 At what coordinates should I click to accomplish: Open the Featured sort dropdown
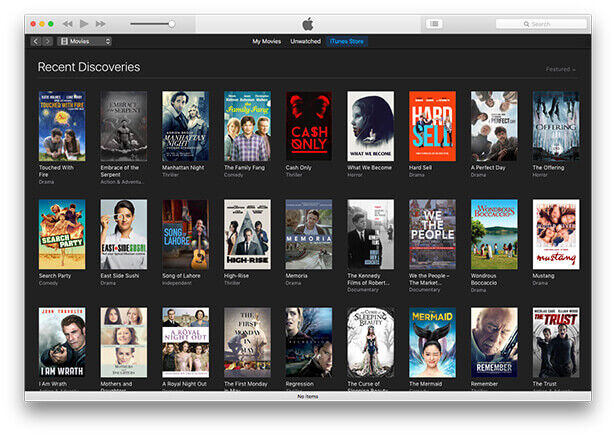pos(561,69)
